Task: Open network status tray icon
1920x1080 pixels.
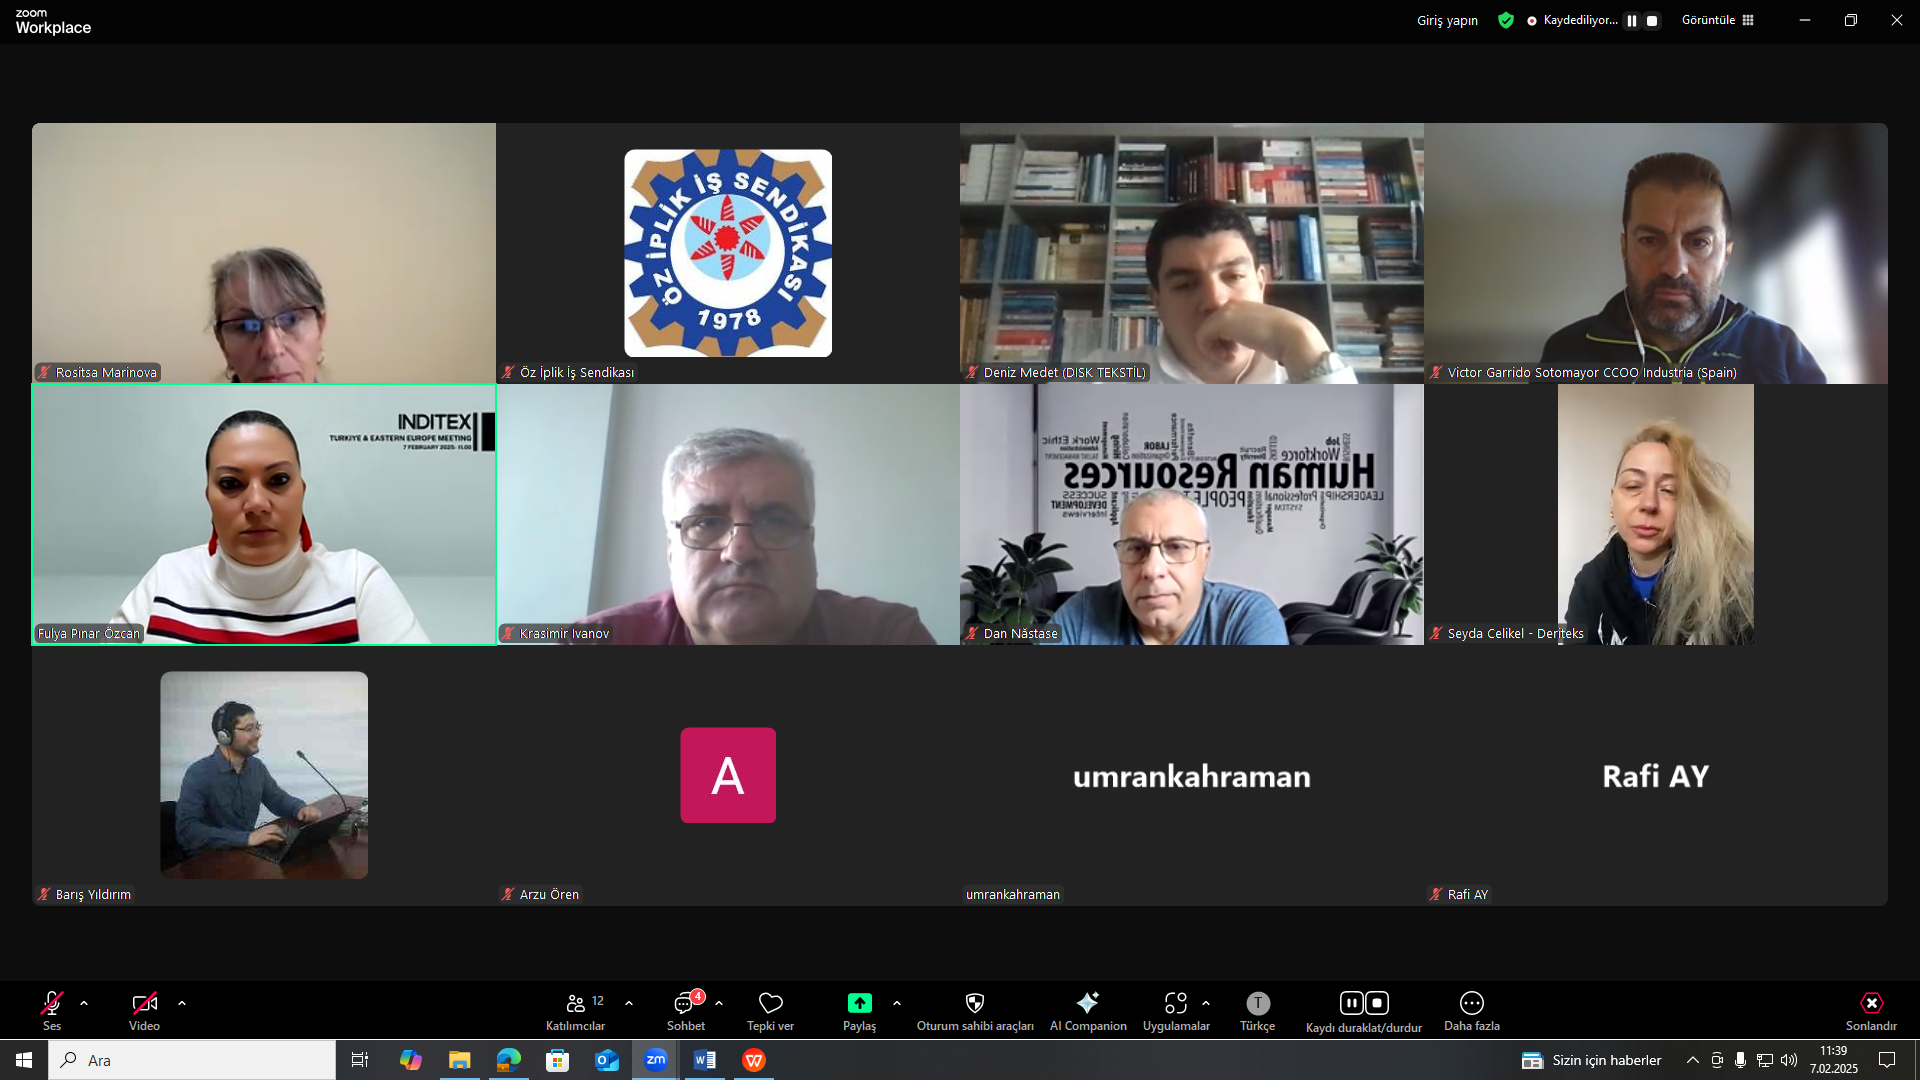Action: tap(1765, 1060)
